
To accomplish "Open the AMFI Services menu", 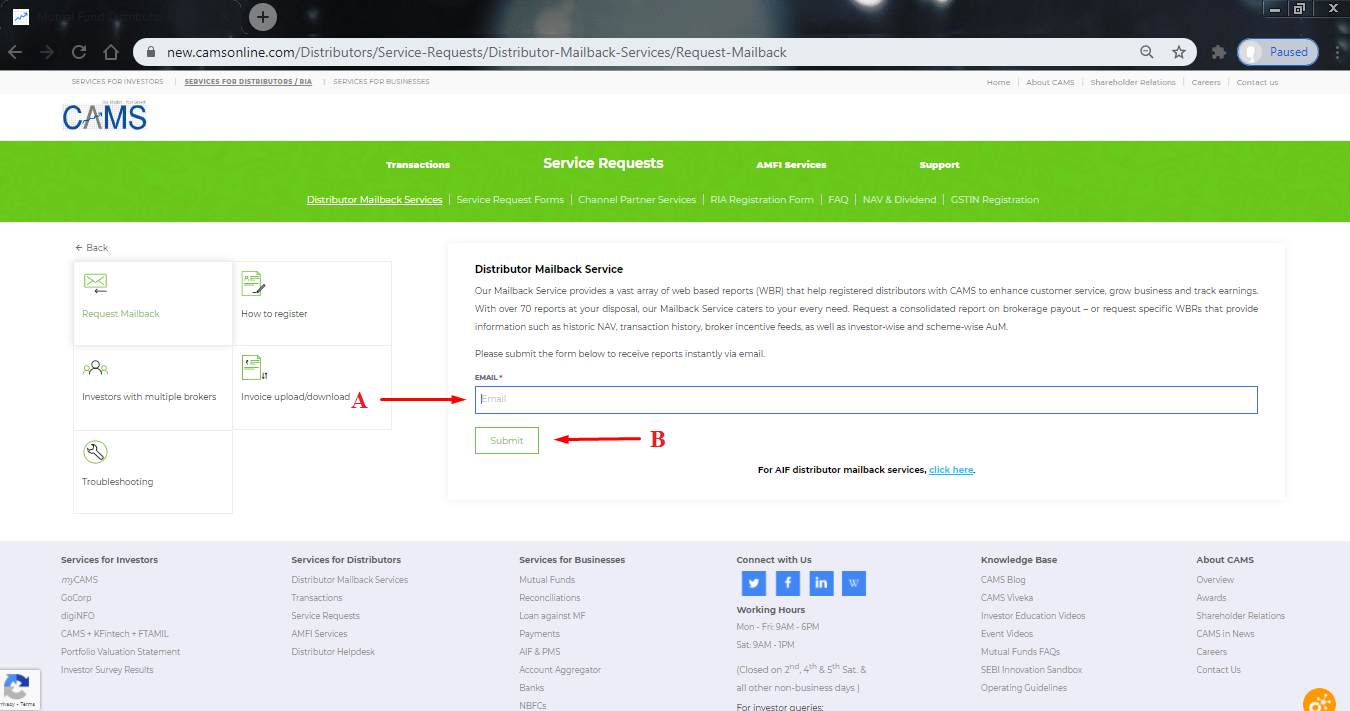I will 791,165.
